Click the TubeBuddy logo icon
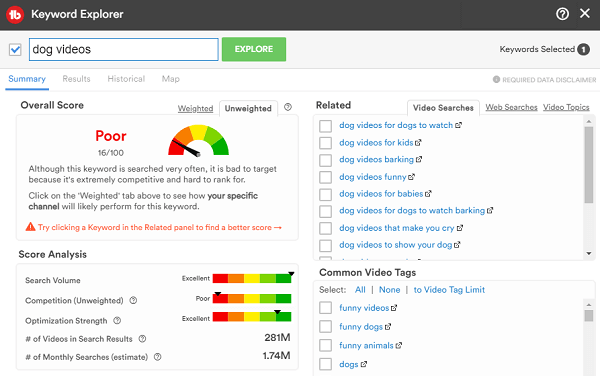600x376 pixels. pyautogui.click(x=15, y=15)
